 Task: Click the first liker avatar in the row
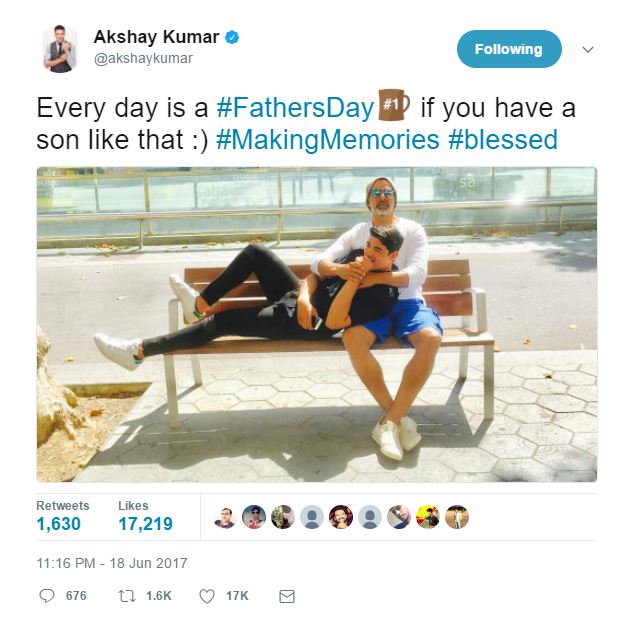pos(225,517)
